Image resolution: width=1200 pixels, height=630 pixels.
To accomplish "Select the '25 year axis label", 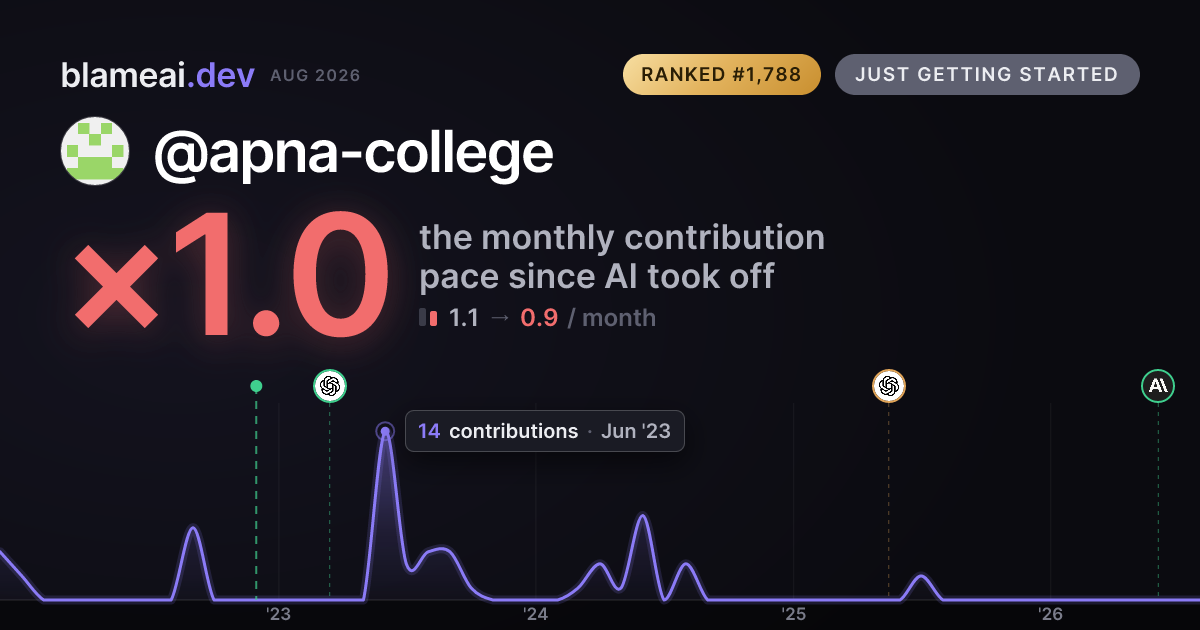I will (x=793, y=613).
